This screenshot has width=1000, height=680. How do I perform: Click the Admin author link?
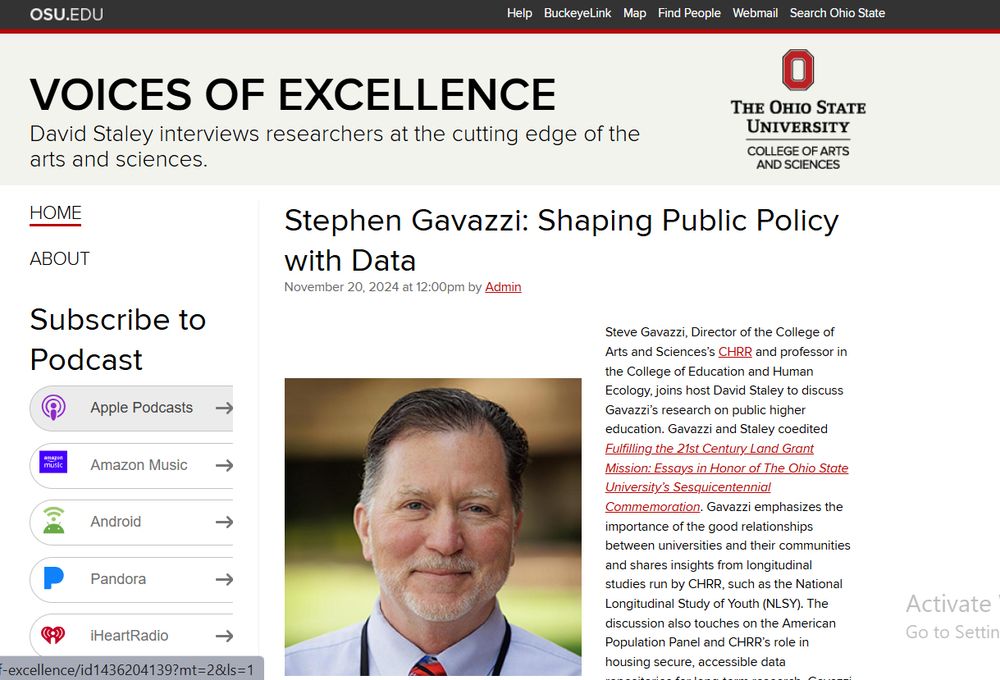(503, 287)
